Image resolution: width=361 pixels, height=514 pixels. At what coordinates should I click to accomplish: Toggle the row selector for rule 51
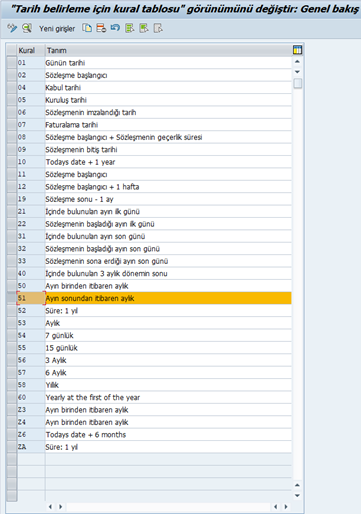12,298
